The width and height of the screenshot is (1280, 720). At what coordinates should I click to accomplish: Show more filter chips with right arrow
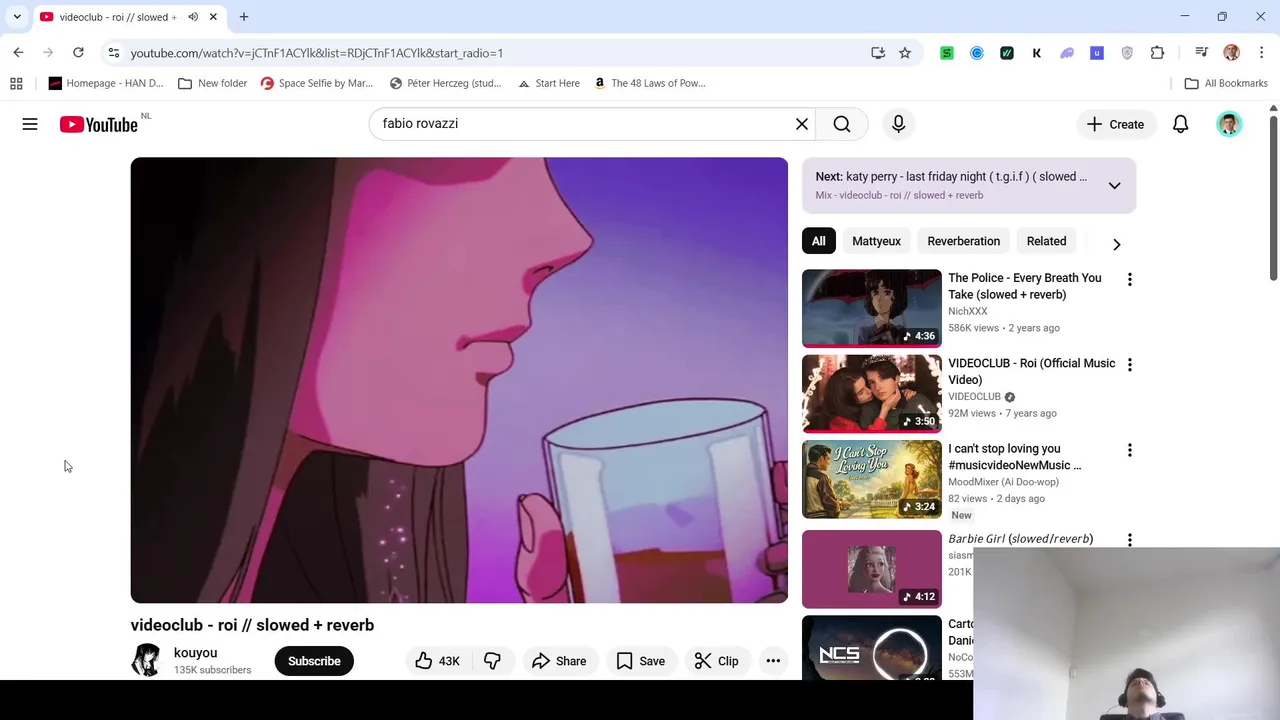click(1116, 244)
